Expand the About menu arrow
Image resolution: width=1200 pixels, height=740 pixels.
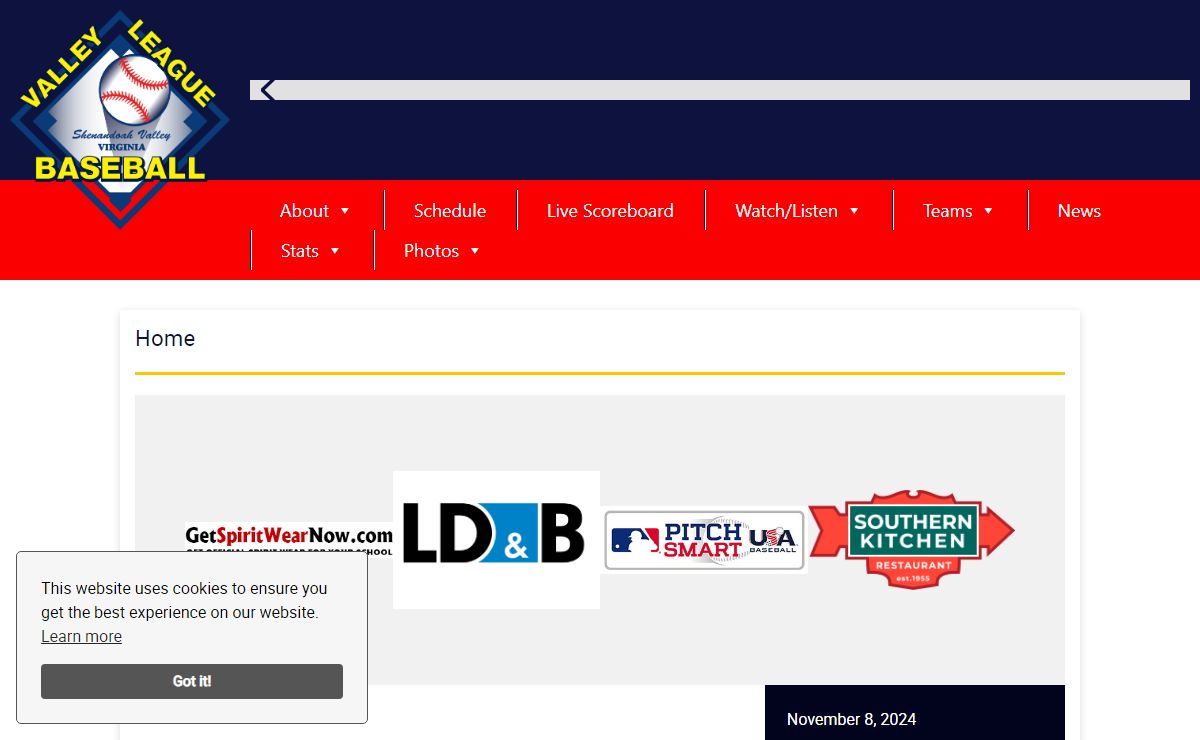click(x=345, y=211)
